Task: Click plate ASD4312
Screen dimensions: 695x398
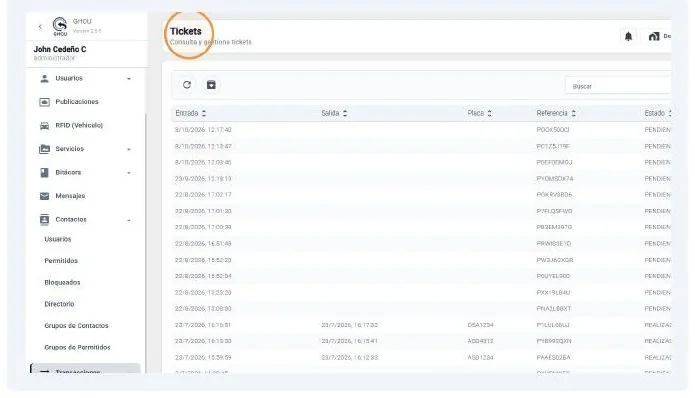Action: pyautogui.click(x=480, y=341)
